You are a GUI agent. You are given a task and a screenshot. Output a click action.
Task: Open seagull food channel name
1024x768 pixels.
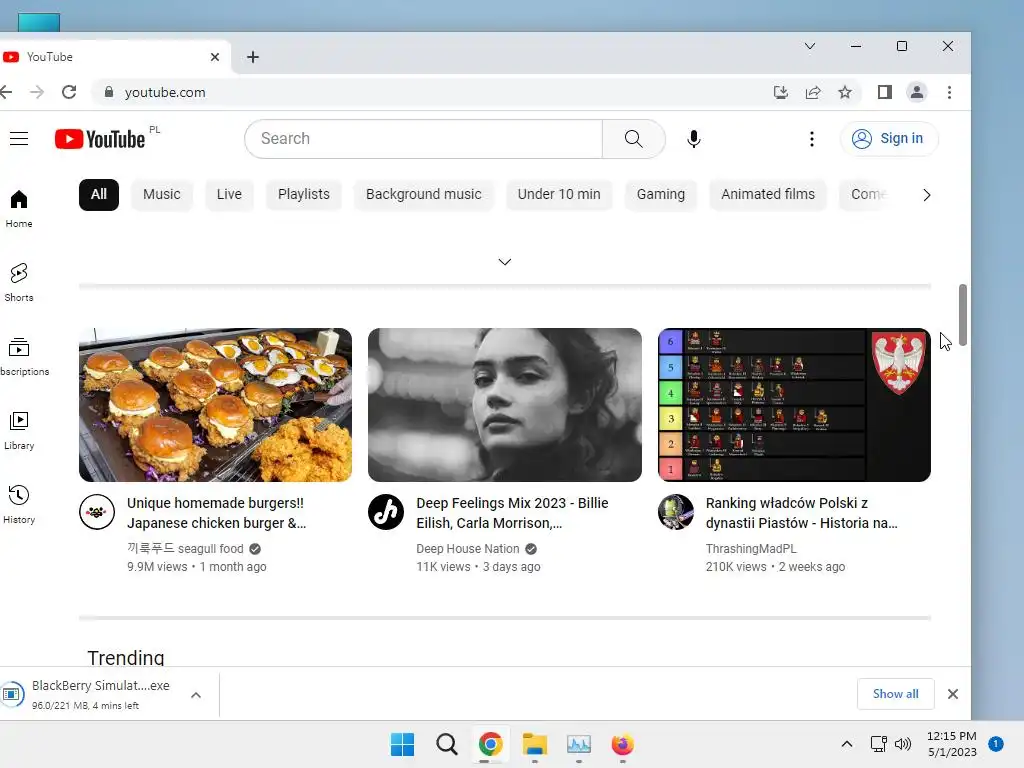(x=185, y=549)
